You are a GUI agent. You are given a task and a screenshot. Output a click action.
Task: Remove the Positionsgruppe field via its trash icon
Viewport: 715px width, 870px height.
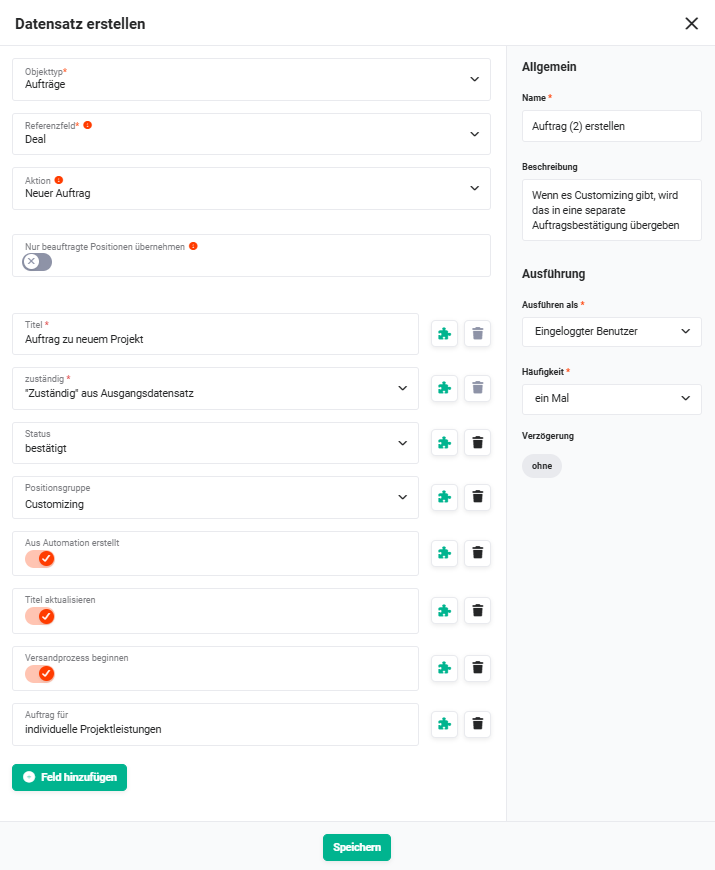point(478,497)
